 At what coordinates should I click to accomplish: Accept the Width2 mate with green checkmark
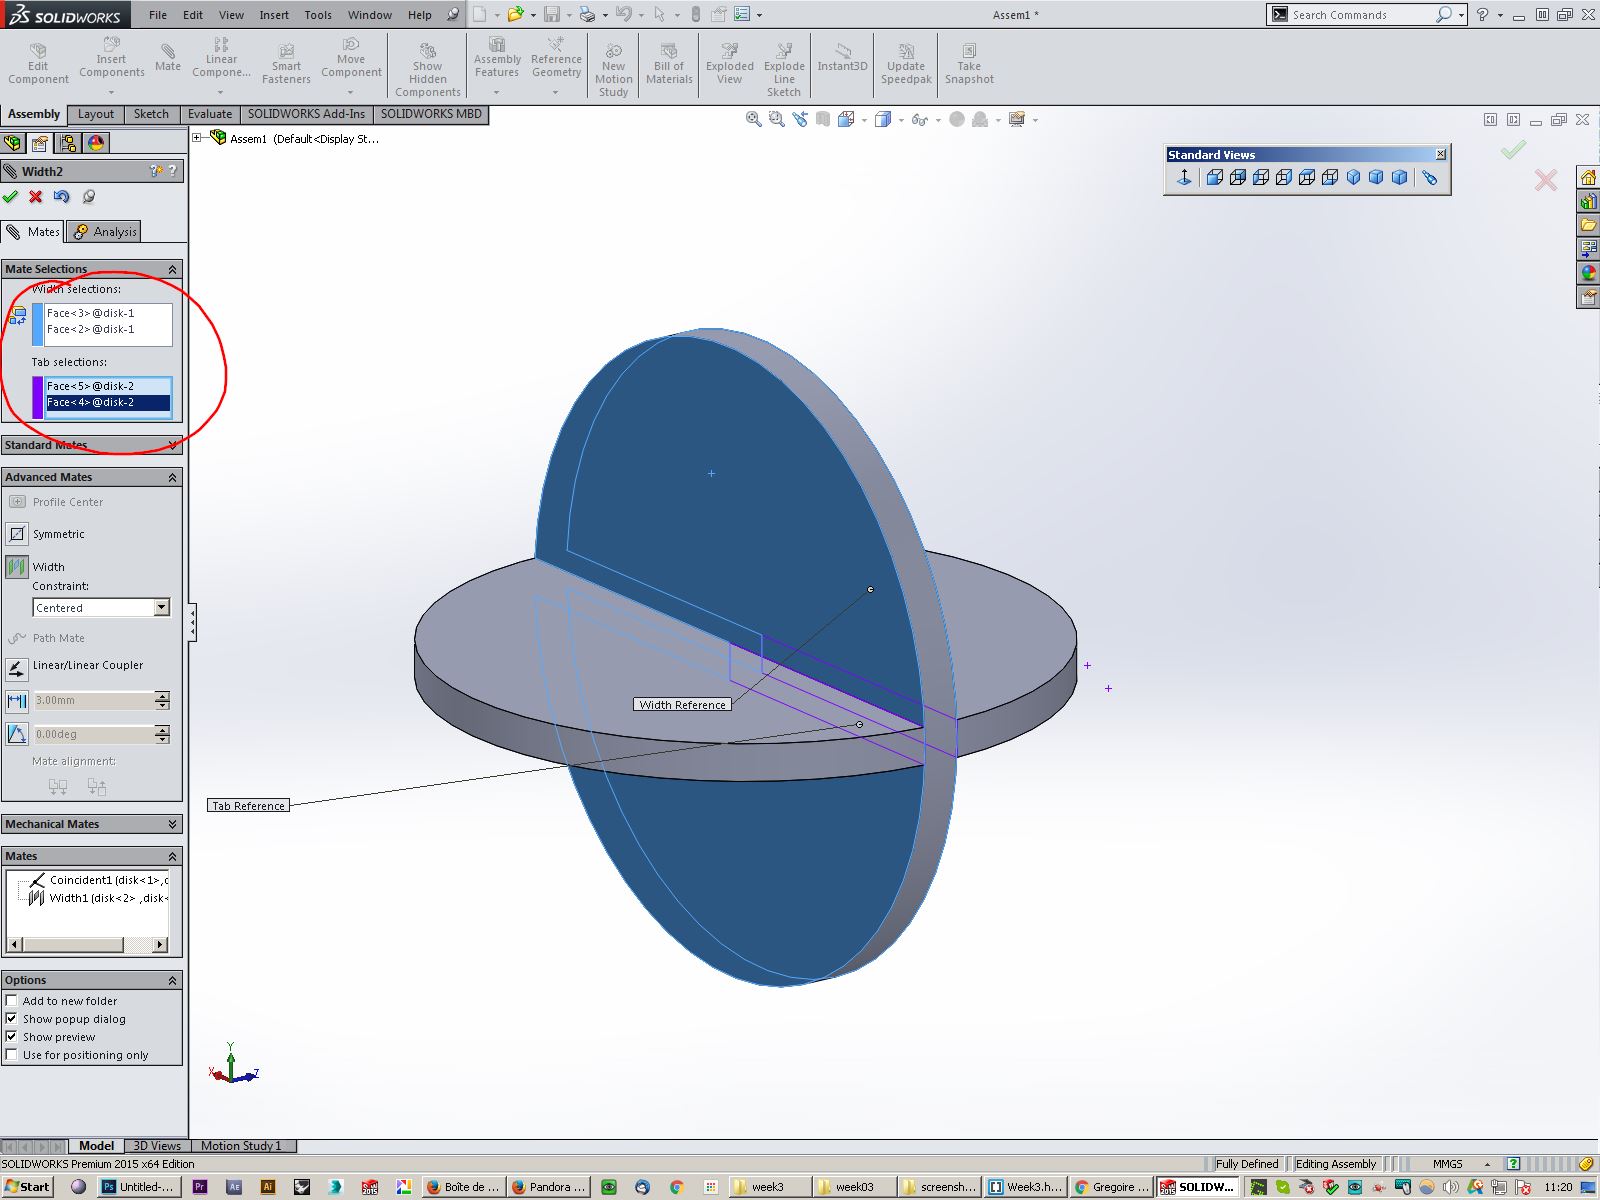[x=11, y=197]
